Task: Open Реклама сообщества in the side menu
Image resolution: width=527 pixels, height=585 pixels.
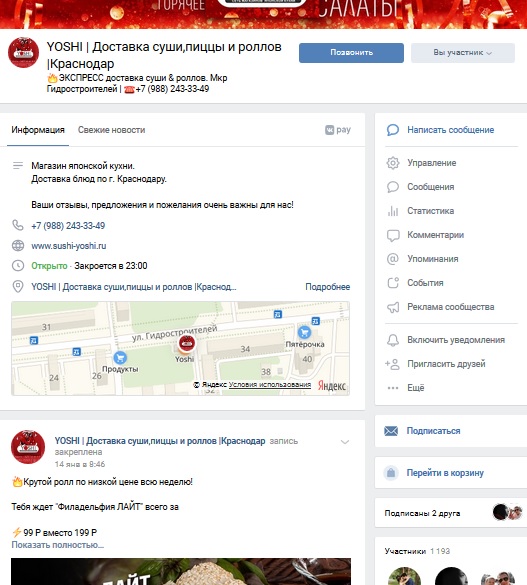Action: [x=451, y=307]
